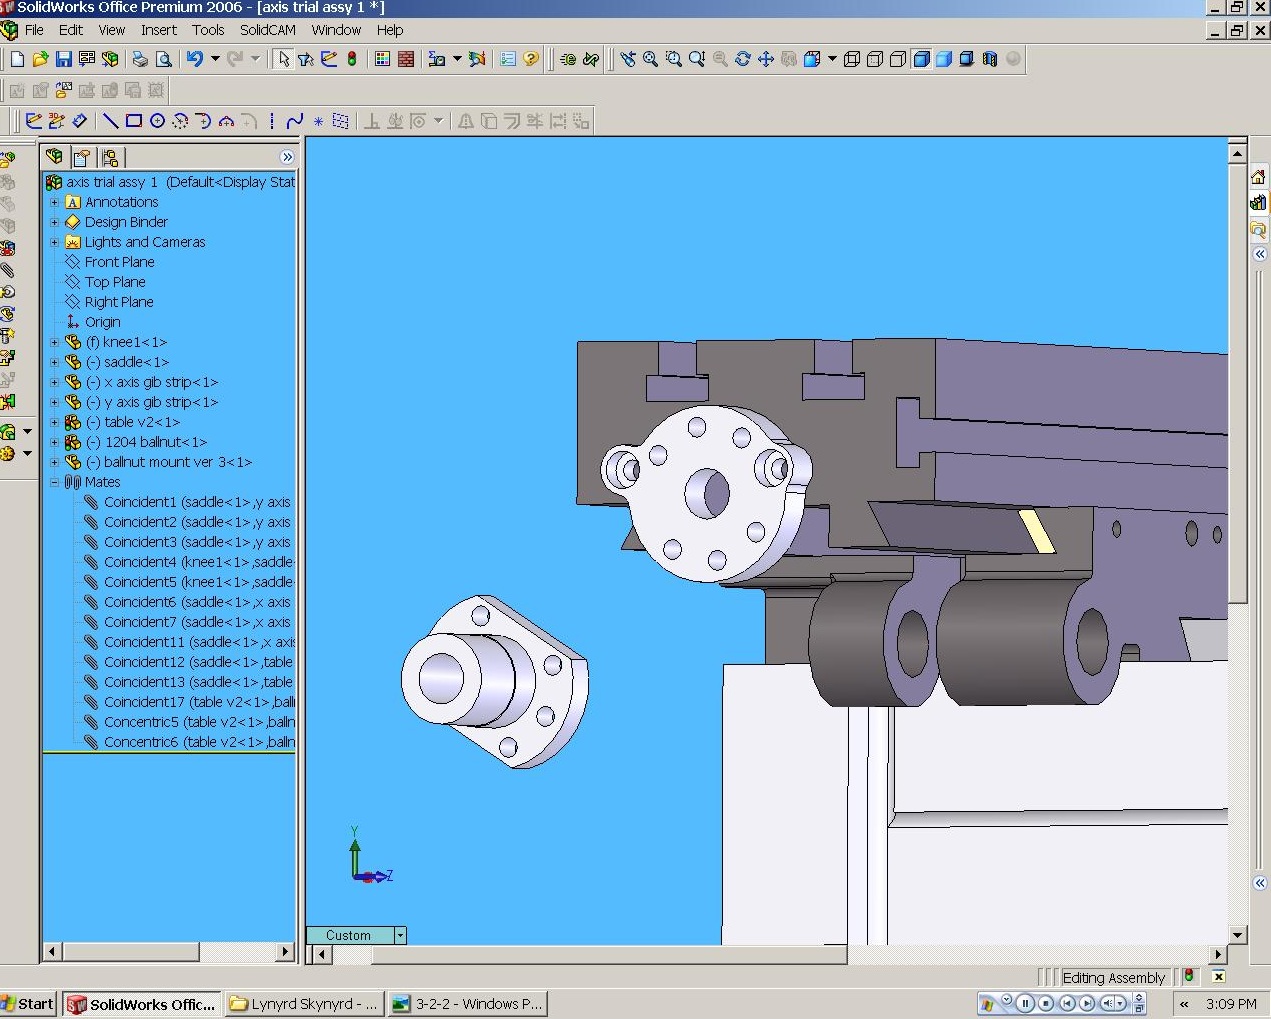The width and height of the screenshot is (1271, 1019).
Task: Enable Shaded With Edges display
Action: click(x=921, y=59)
